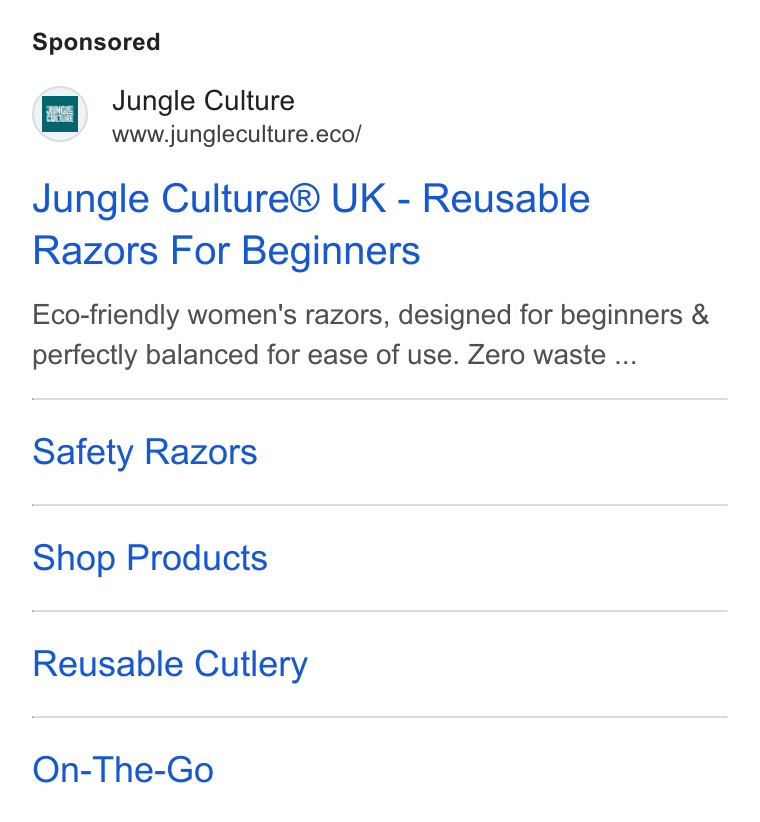
Task: Go to the Shop Products sitelink
Action: [150, 558]
